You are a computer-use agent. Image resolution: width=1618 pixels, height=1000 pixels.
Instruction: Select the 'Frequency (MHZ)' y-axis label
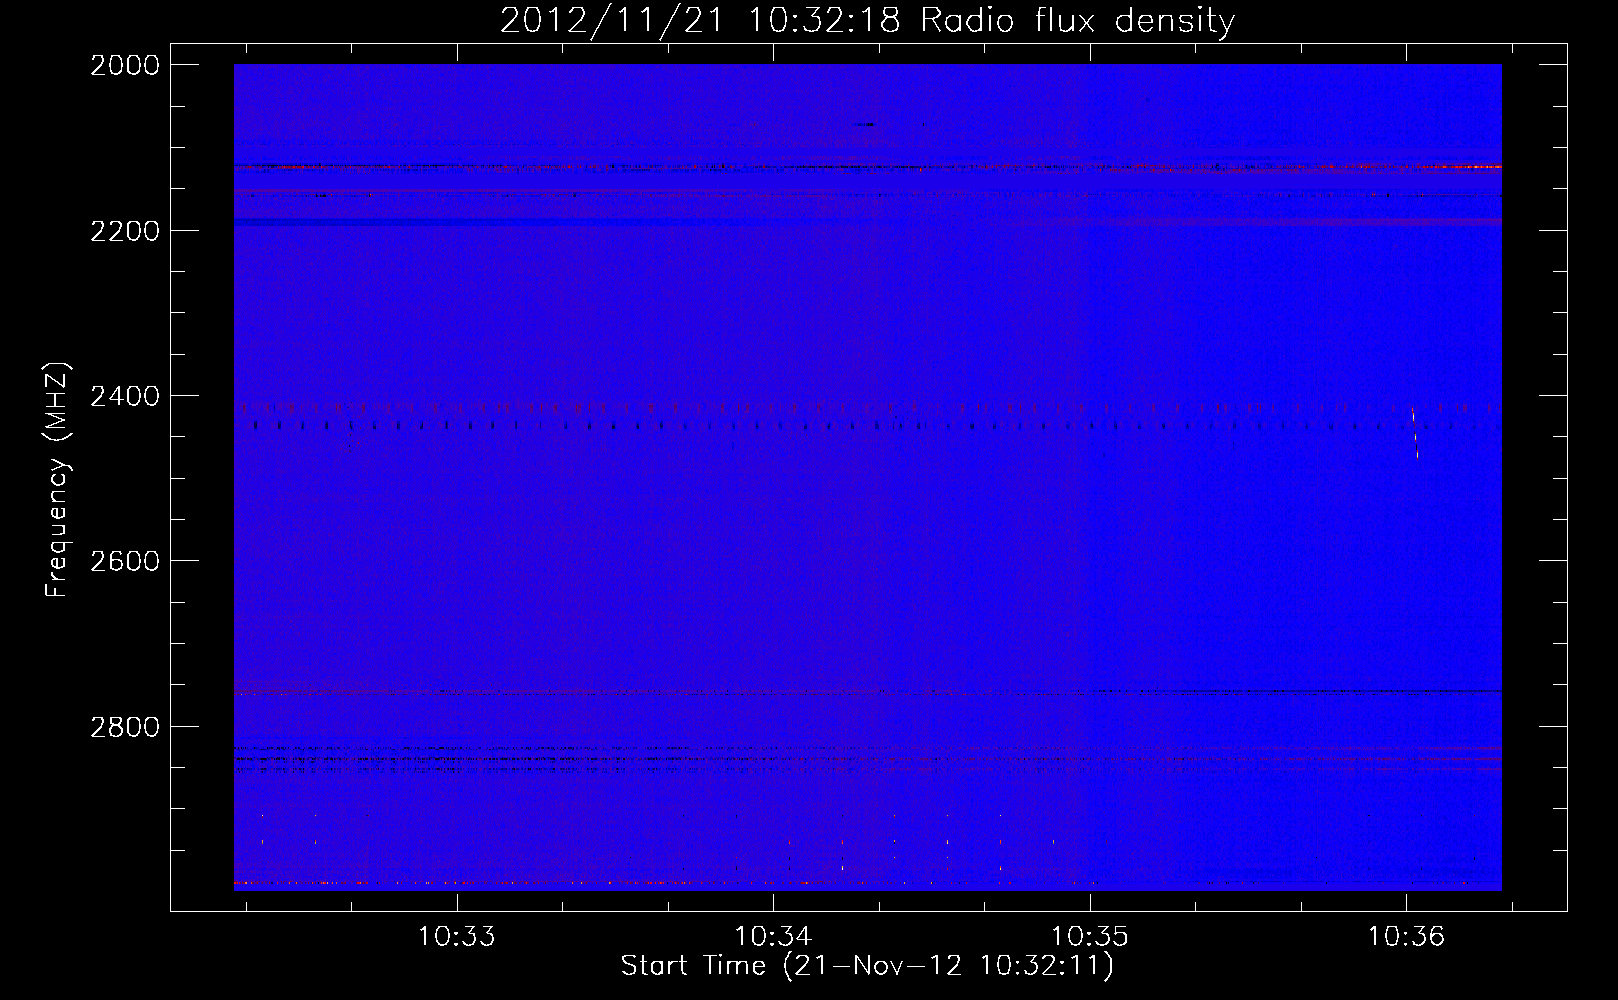(57, 480)
